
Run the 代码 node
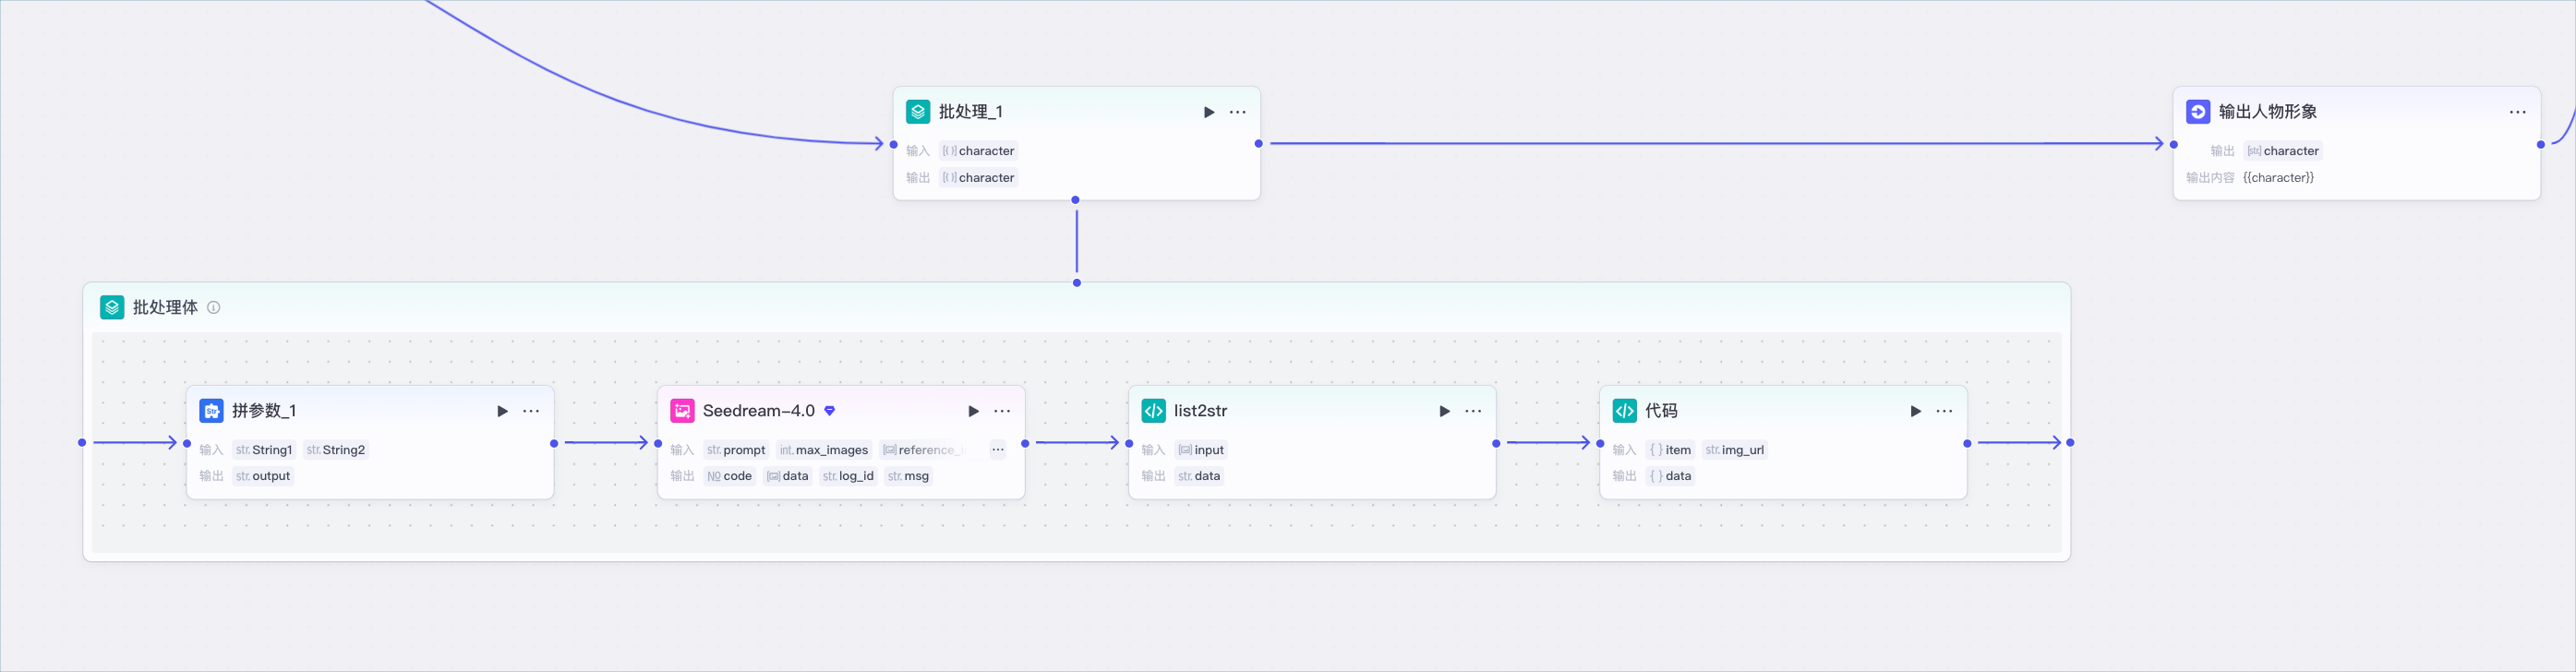click(x=1915, y=411)
